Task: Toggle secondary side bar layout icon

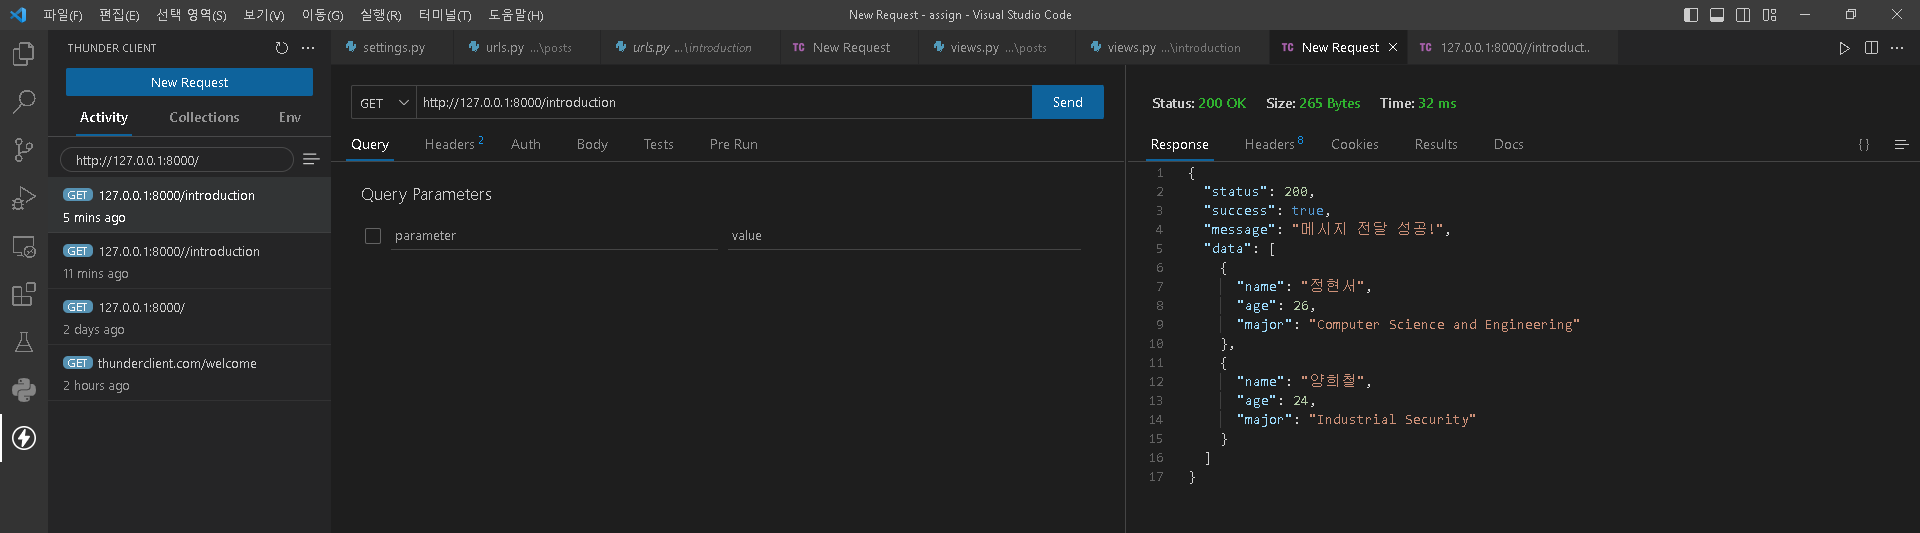Action: pos(1743,15)
